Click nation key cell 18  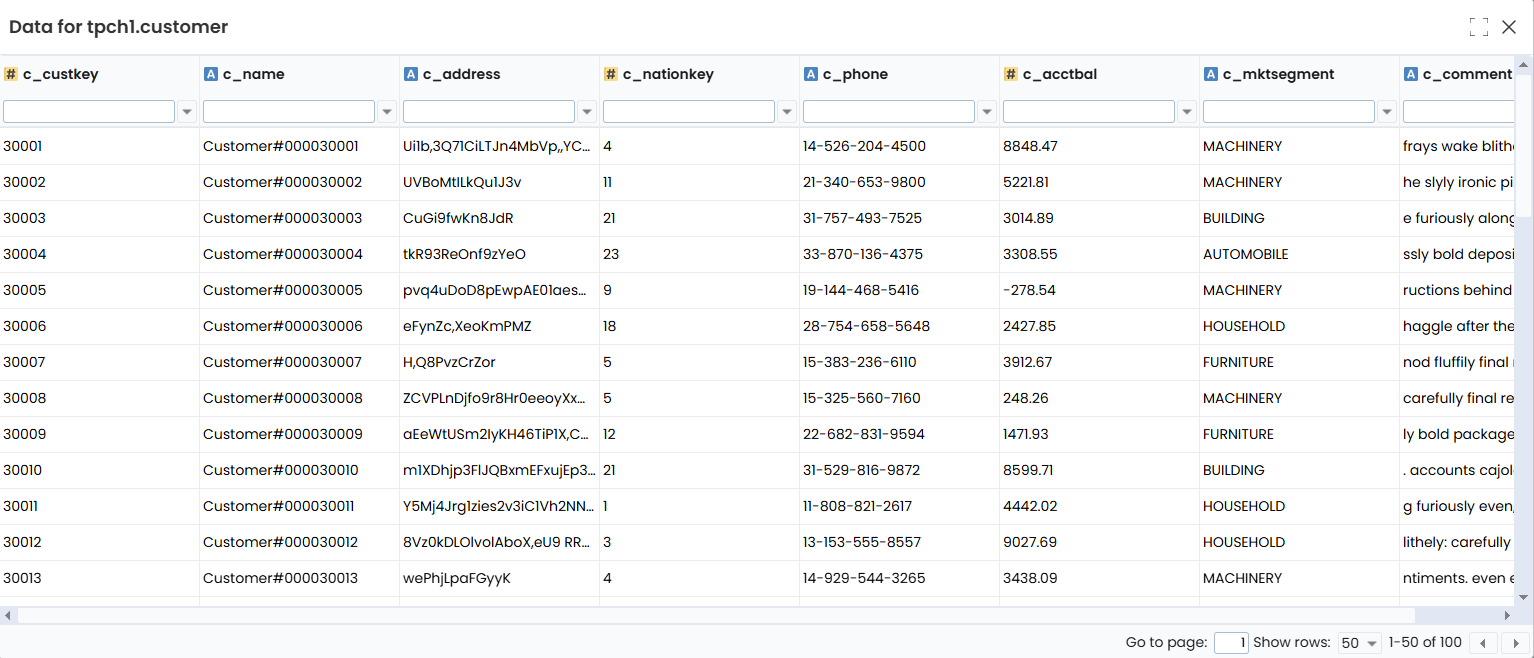(x=700, y=326)
